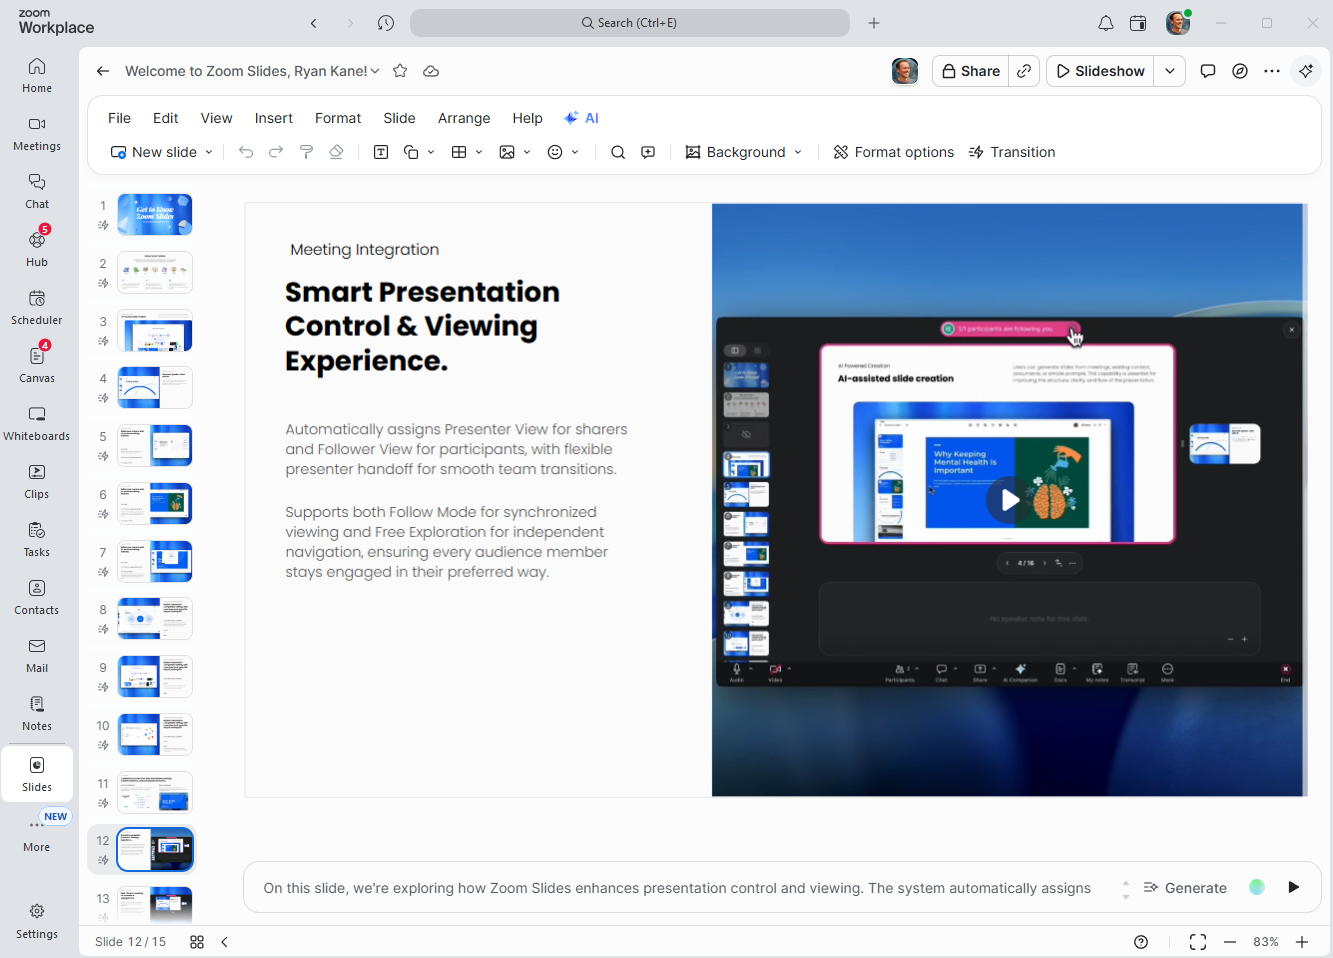This screenshot has height=958, width=1333.
Task: Open the comments panel icon
Action: pyautogui.click(x=1208, y=71)
